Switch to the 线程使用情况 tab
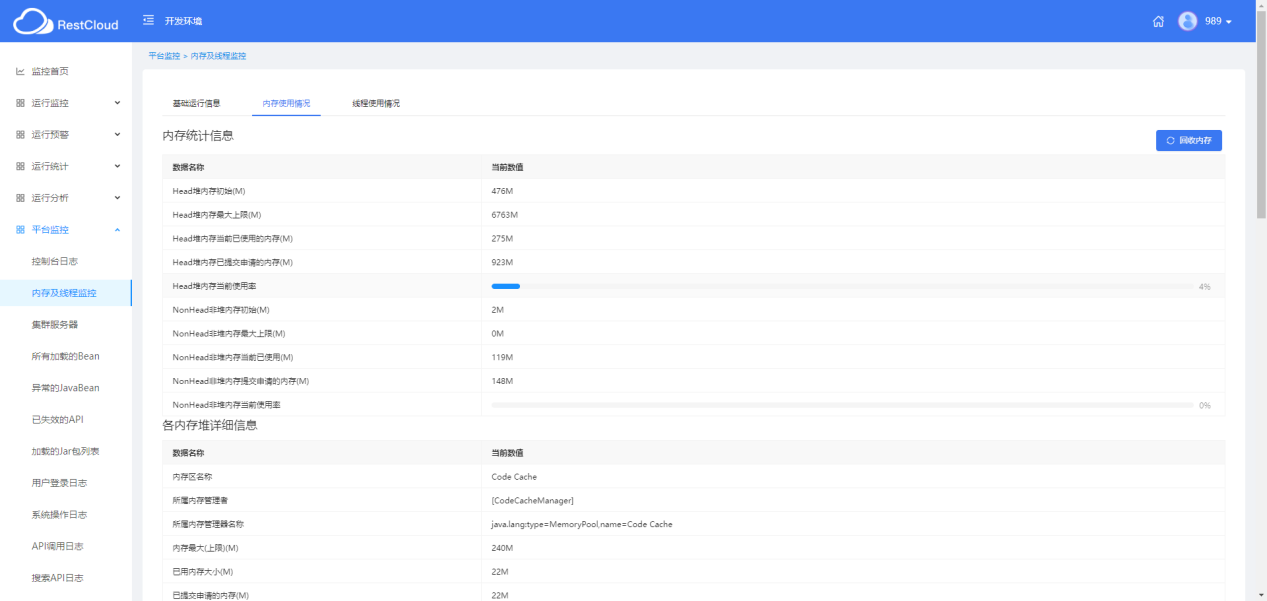The image size is (1267, 601). [x=376, y=103]
